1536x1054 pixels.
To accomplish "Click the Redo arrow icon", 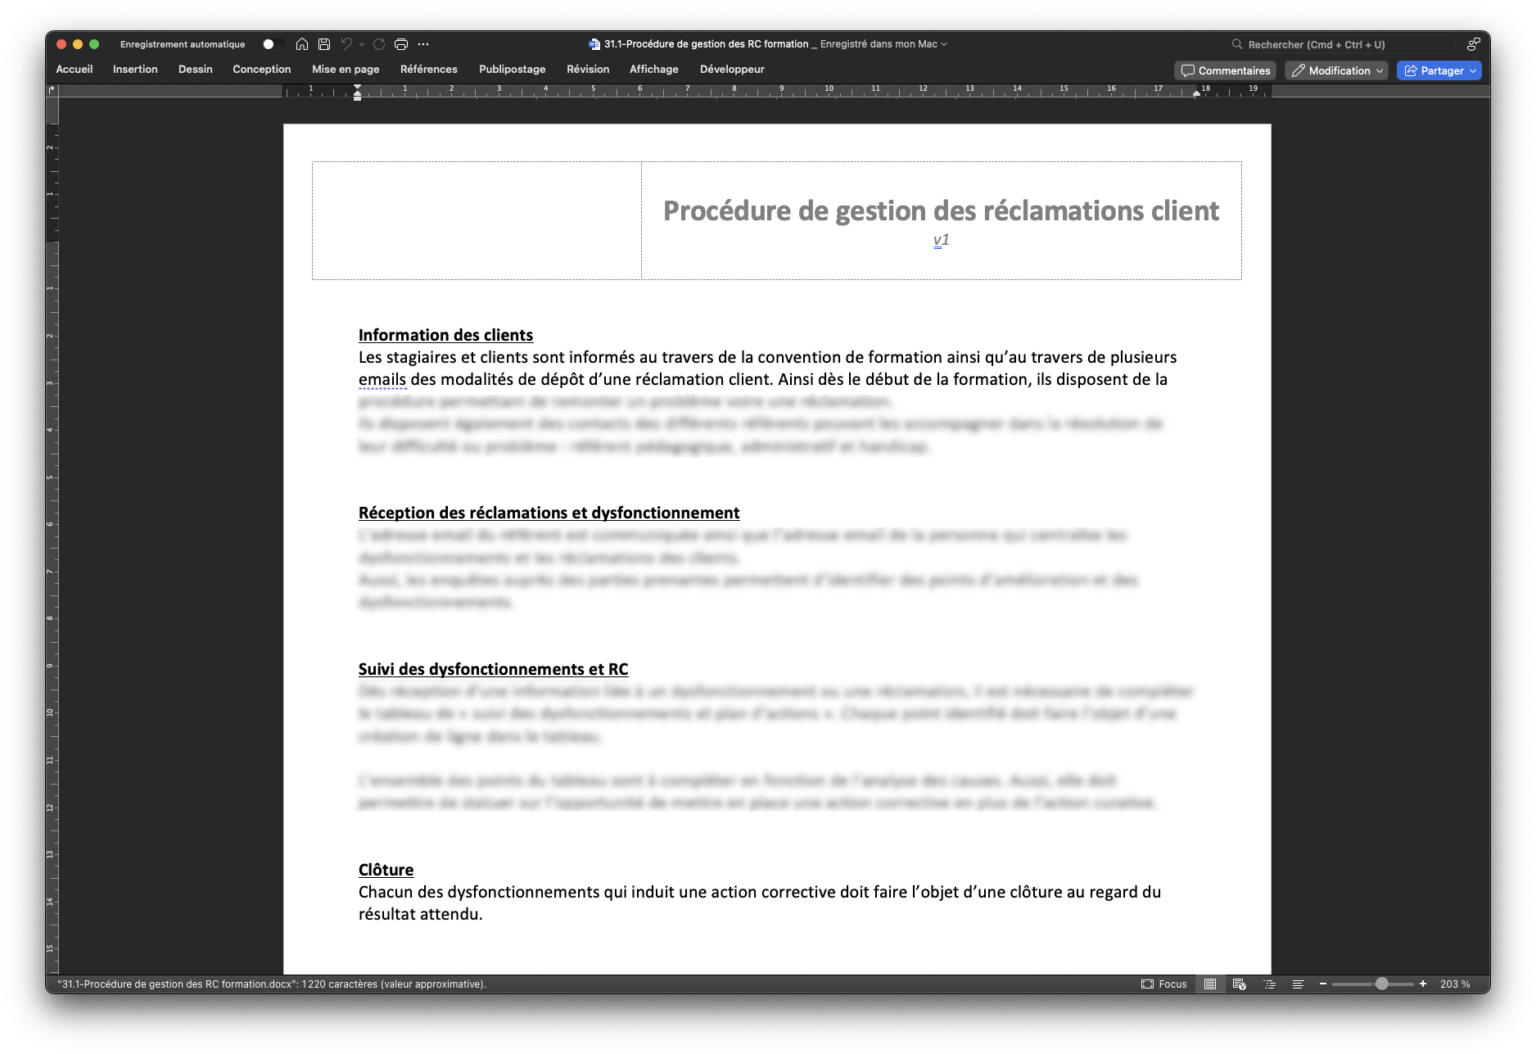I will (380, 44).
